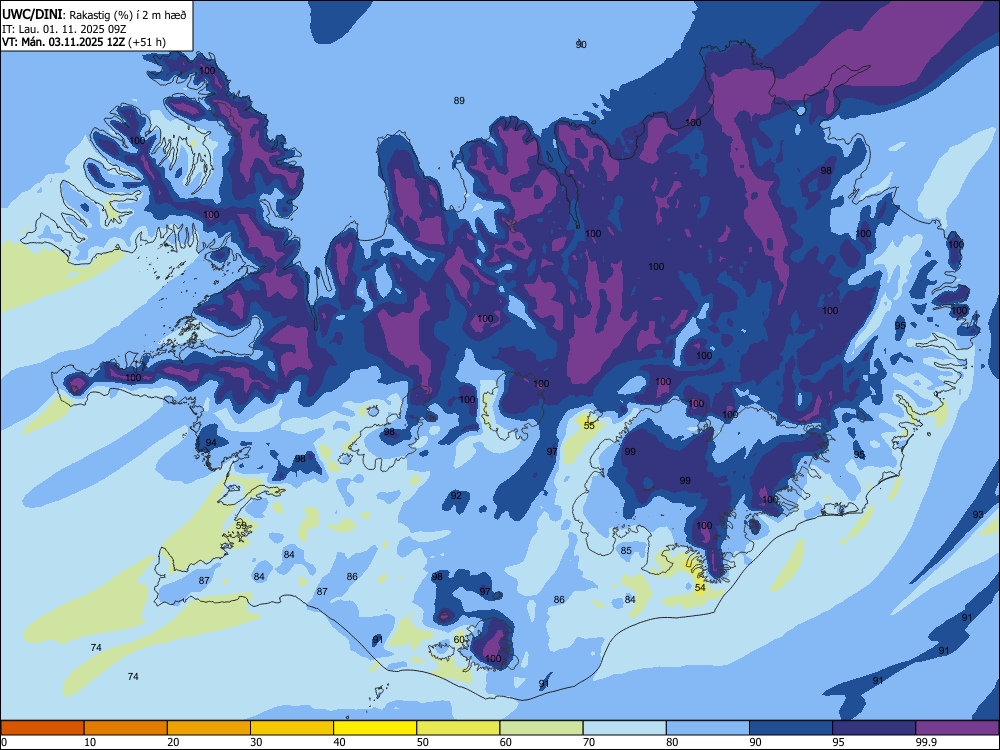The image size is (1000, 750).
Task: Select the medium blue 90–95 legend swatch
Action: click(791, 728)
